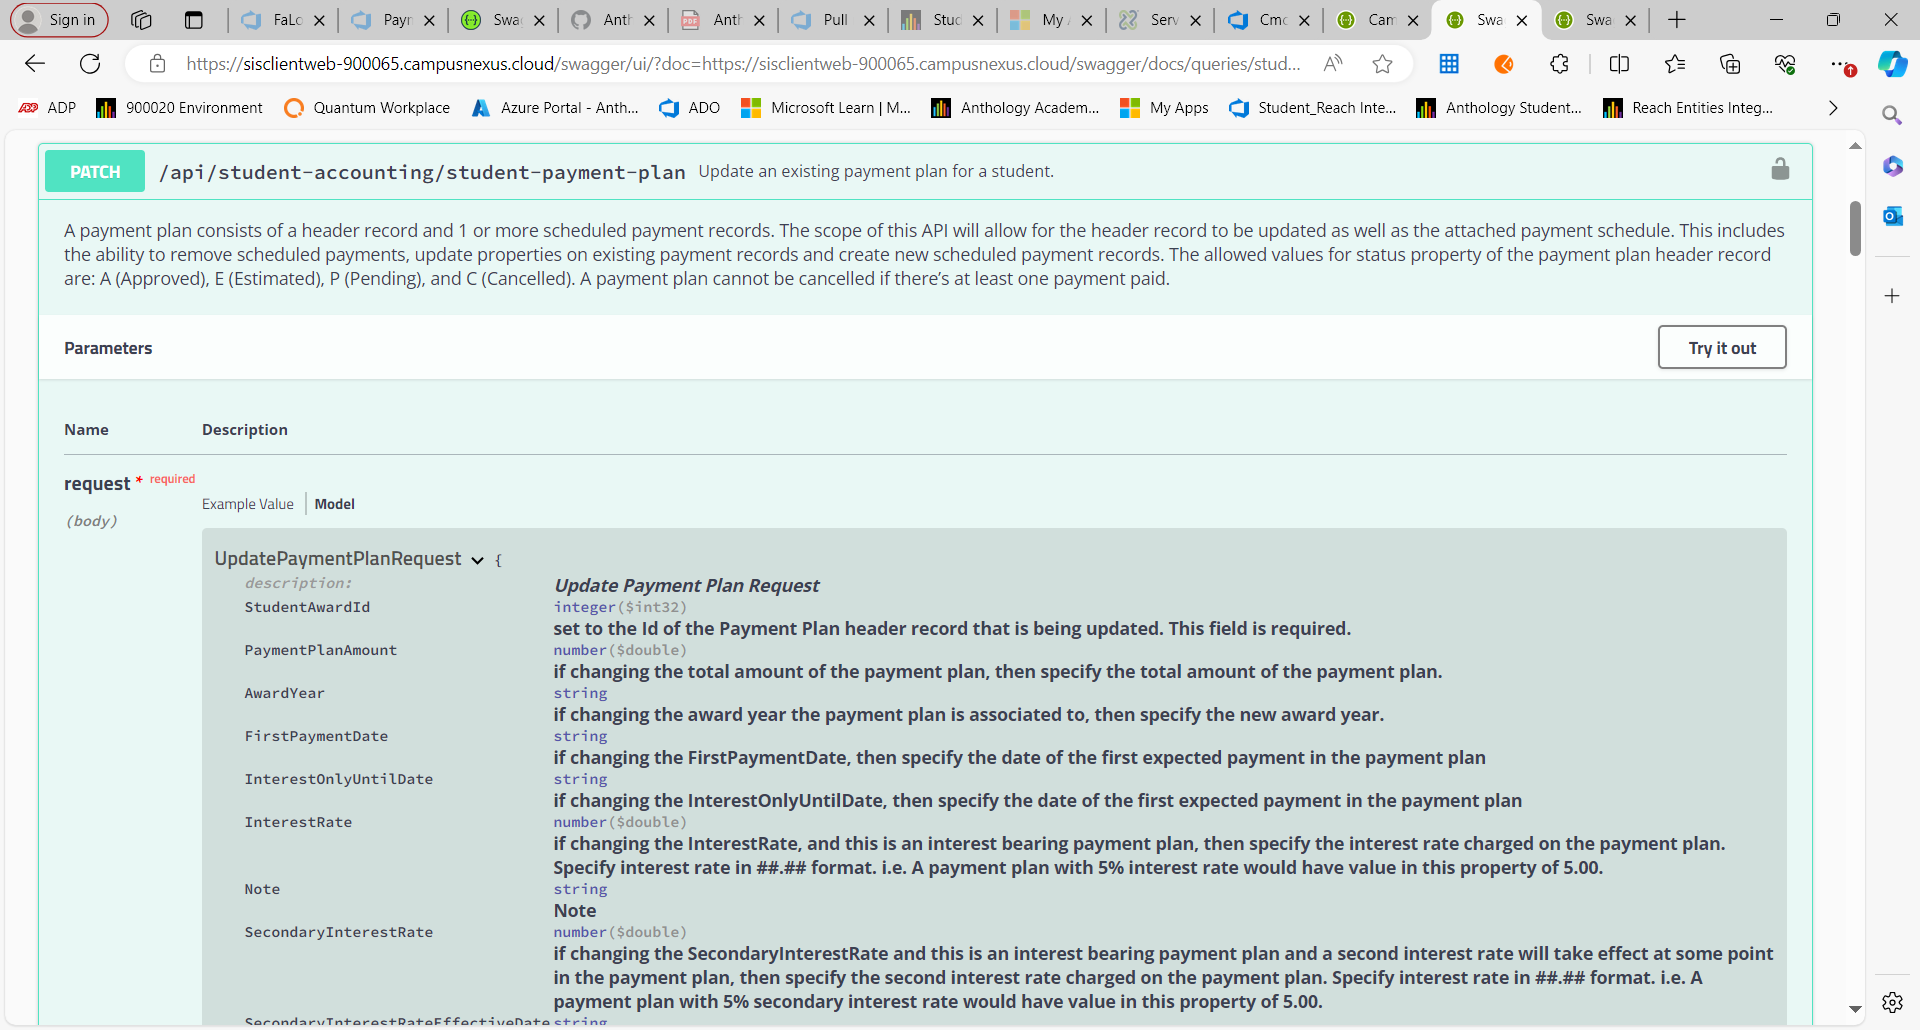Click the authorization lock on PATCH endpoint
1920x1030 pixels.
point(1780,169)
